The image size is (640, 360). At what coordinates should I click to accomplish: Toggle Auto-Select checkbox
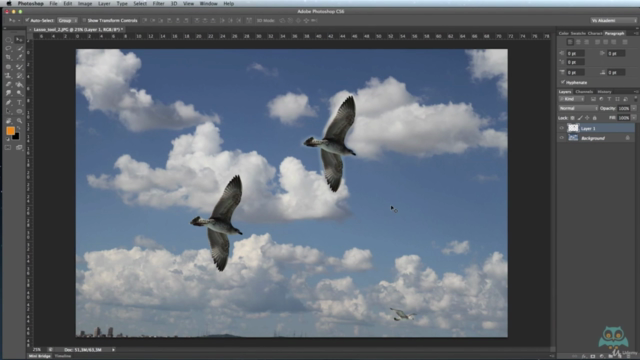[27, 20]
